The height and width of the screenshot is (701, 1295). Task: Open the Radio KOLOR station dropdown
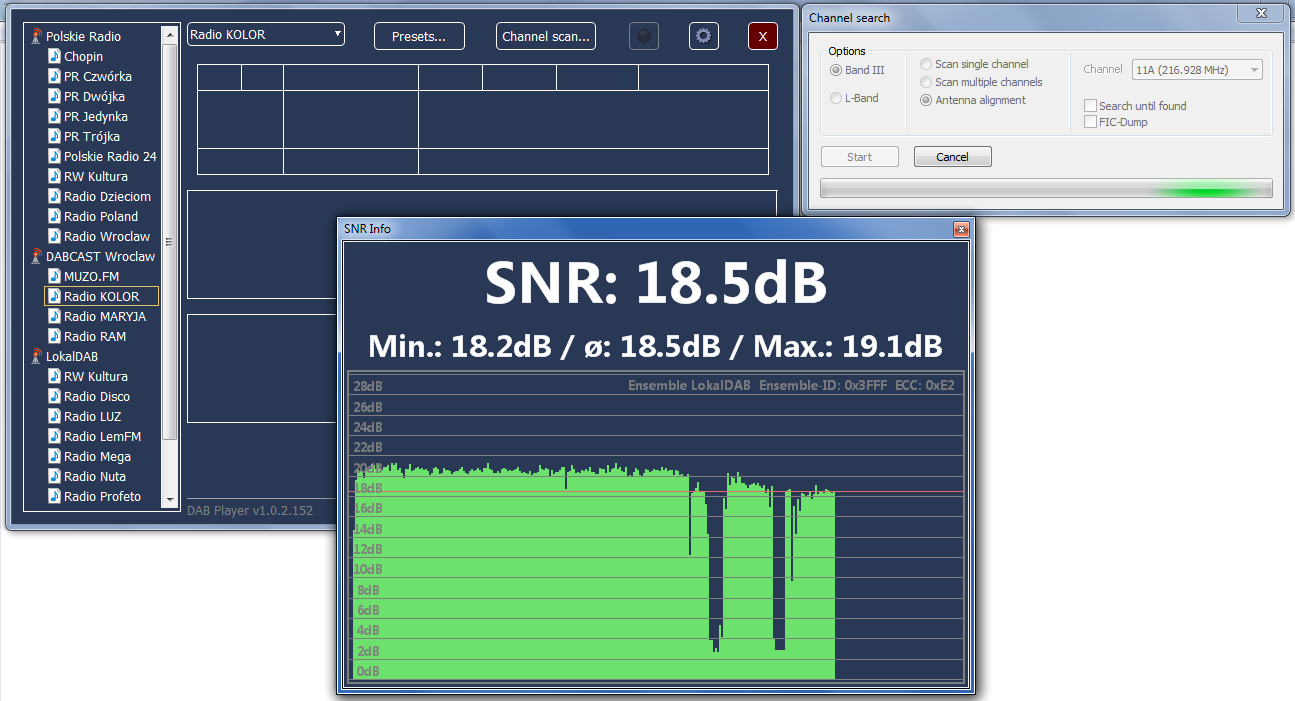pyautogui.click(x=266, y=35)
